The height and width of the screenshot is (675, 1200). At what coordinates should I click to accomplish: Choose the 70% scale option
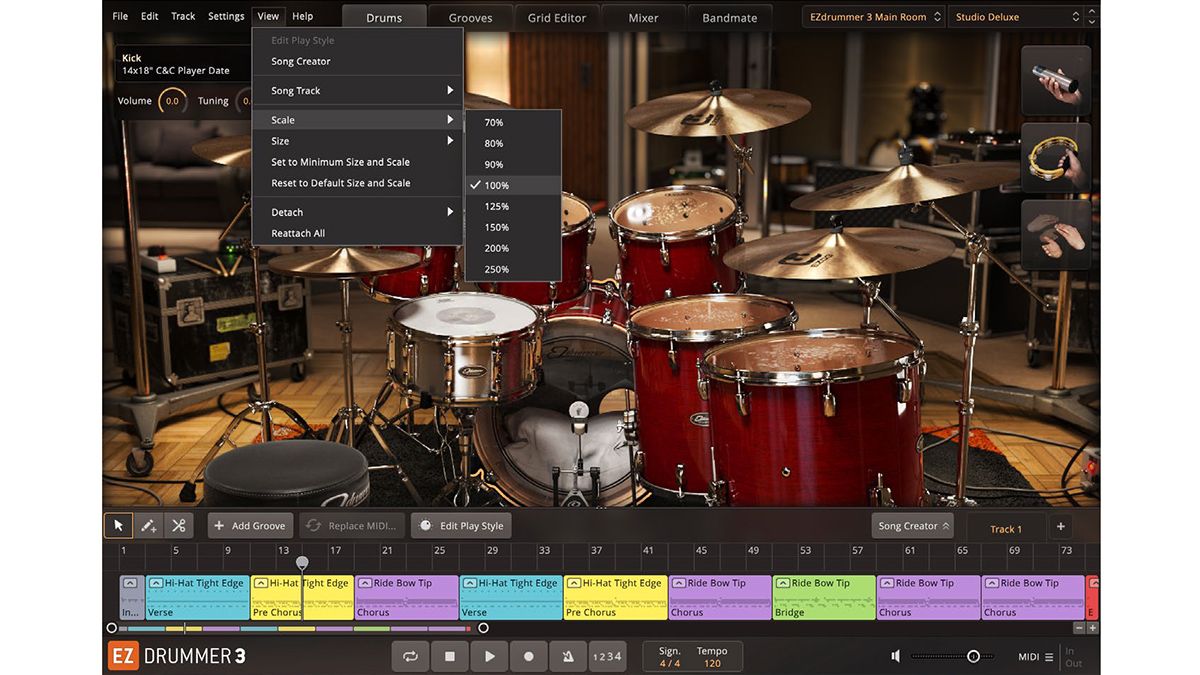pos(514,122)
